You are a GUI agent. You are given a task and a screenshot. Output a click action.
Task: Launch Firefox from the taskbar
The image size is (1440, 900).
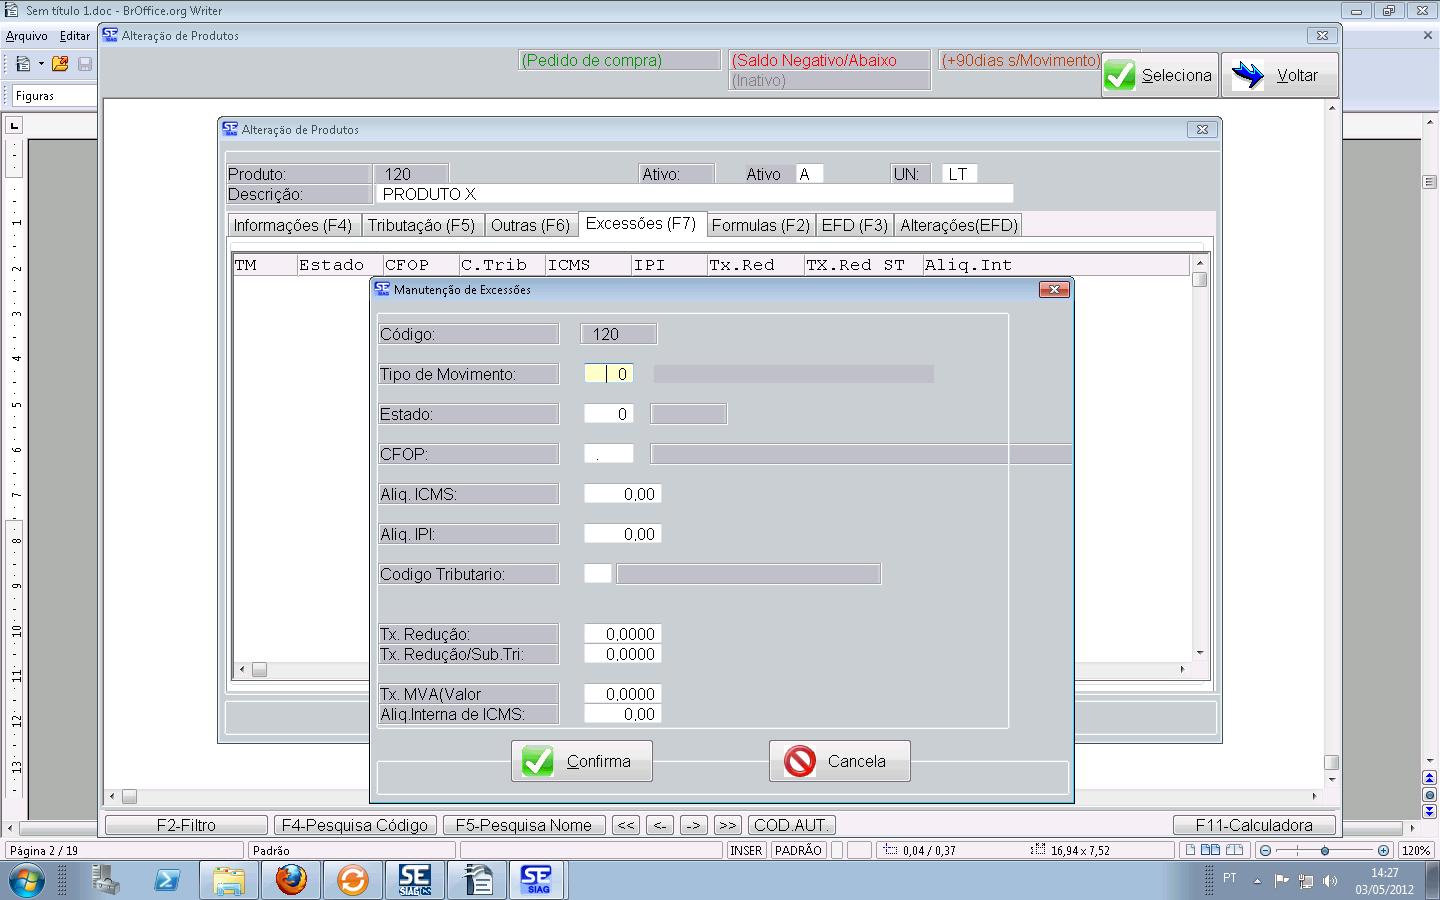[291, 880]
